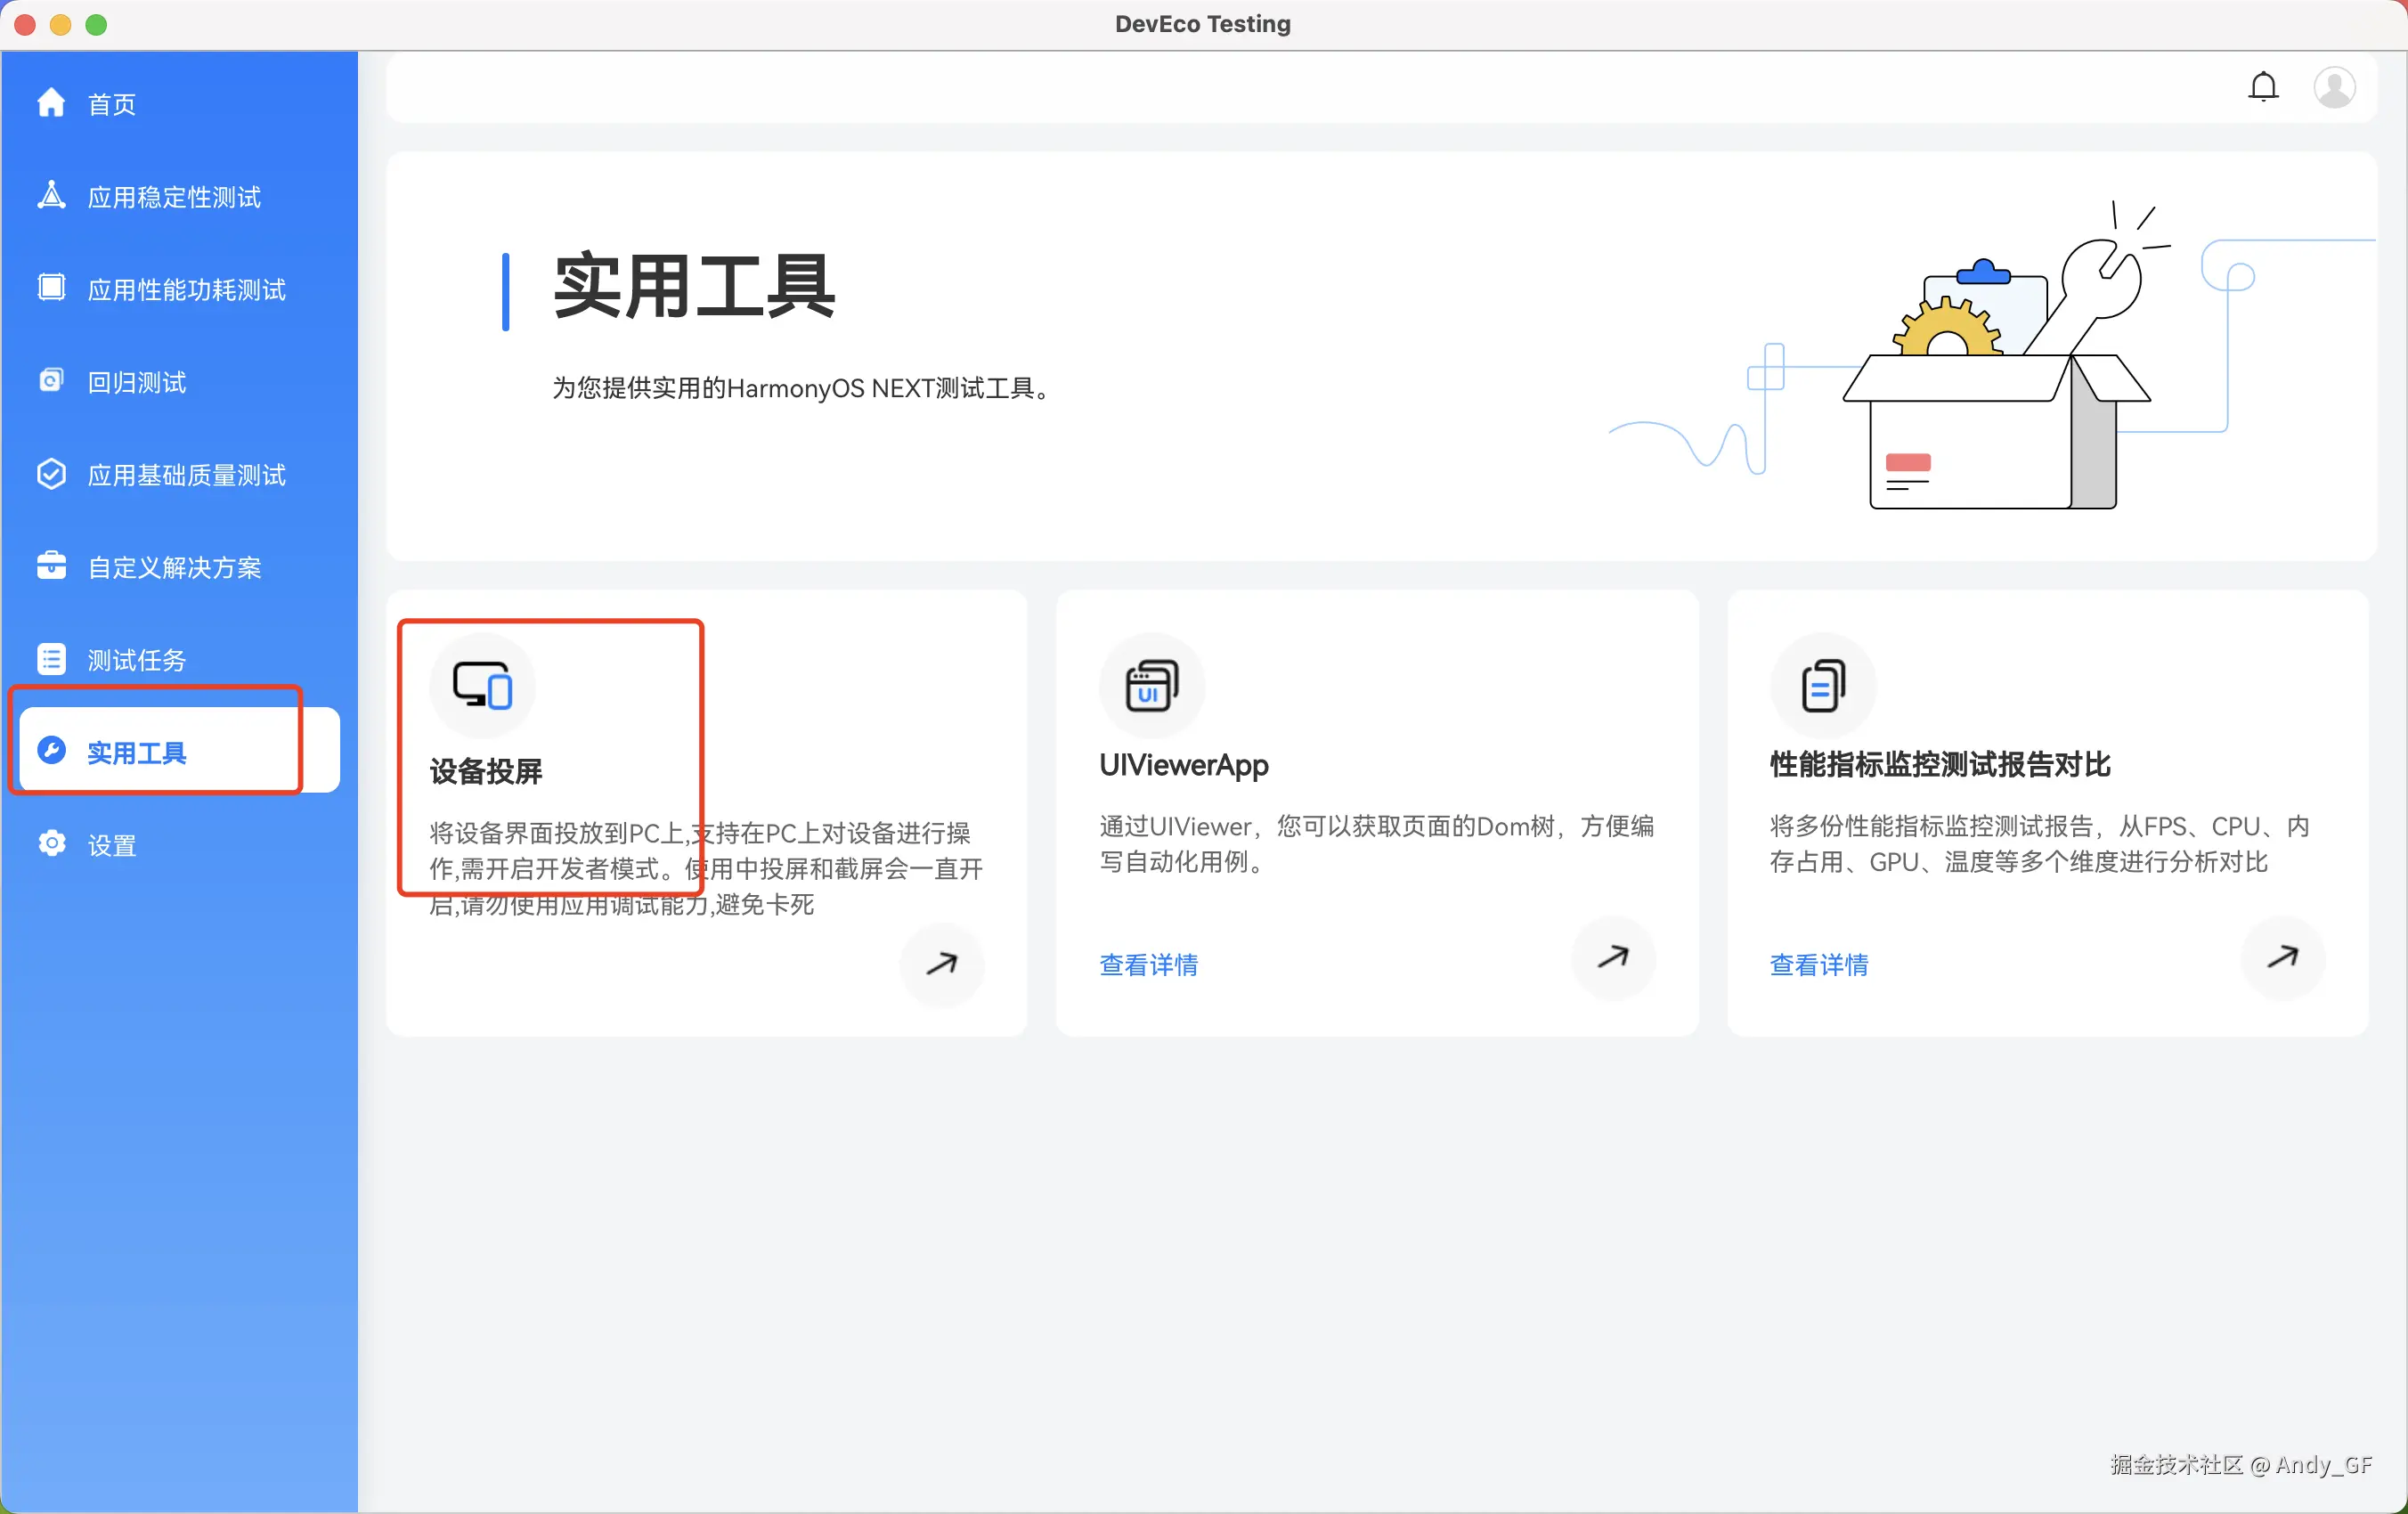Click the settings gear icon in sidebar
The height and width of the screenshot is (1514, 2408).
52,844
